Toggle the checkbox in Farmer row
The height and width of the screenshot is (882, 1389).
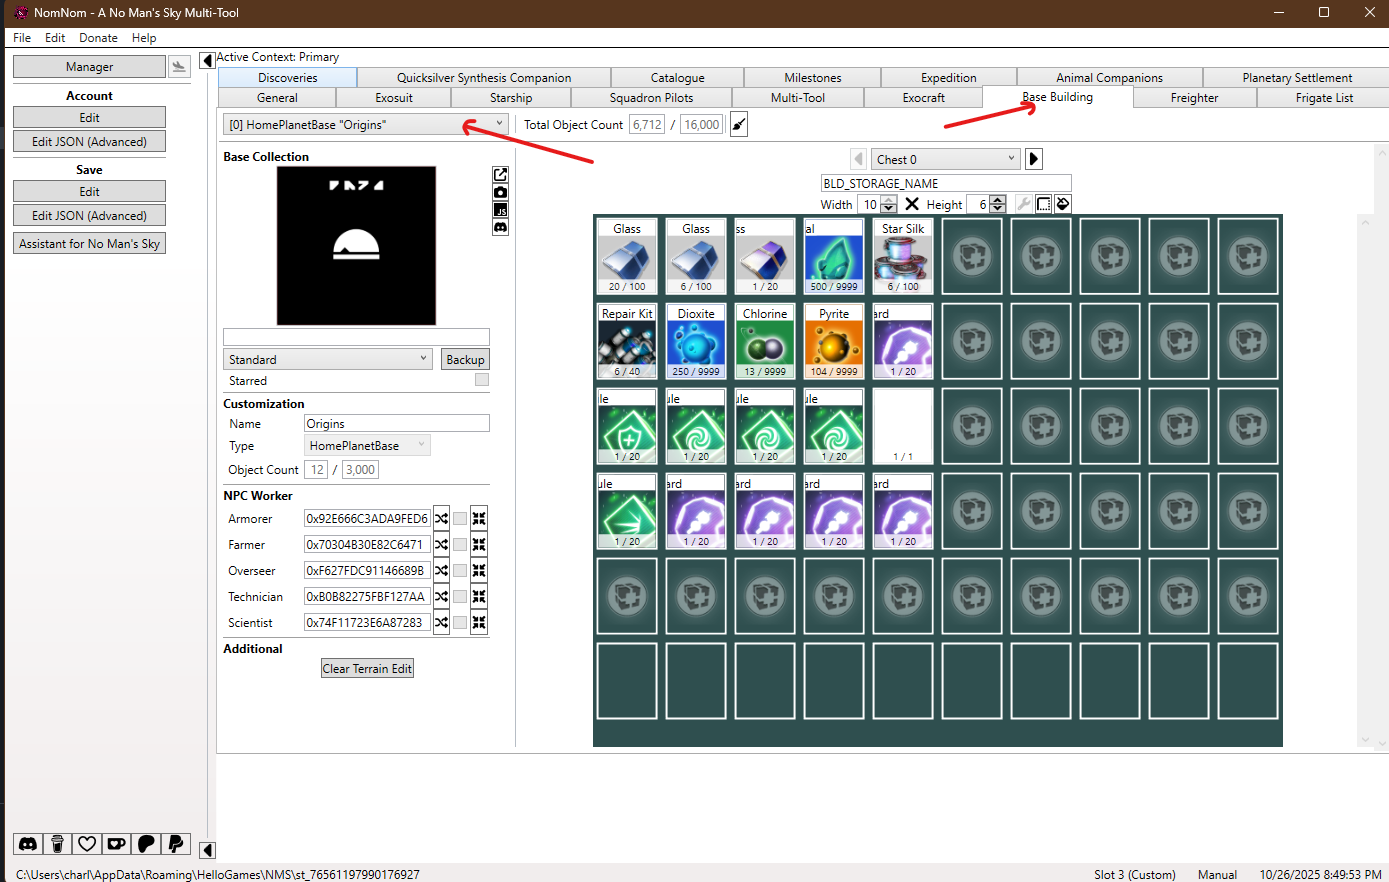point(460,545)
